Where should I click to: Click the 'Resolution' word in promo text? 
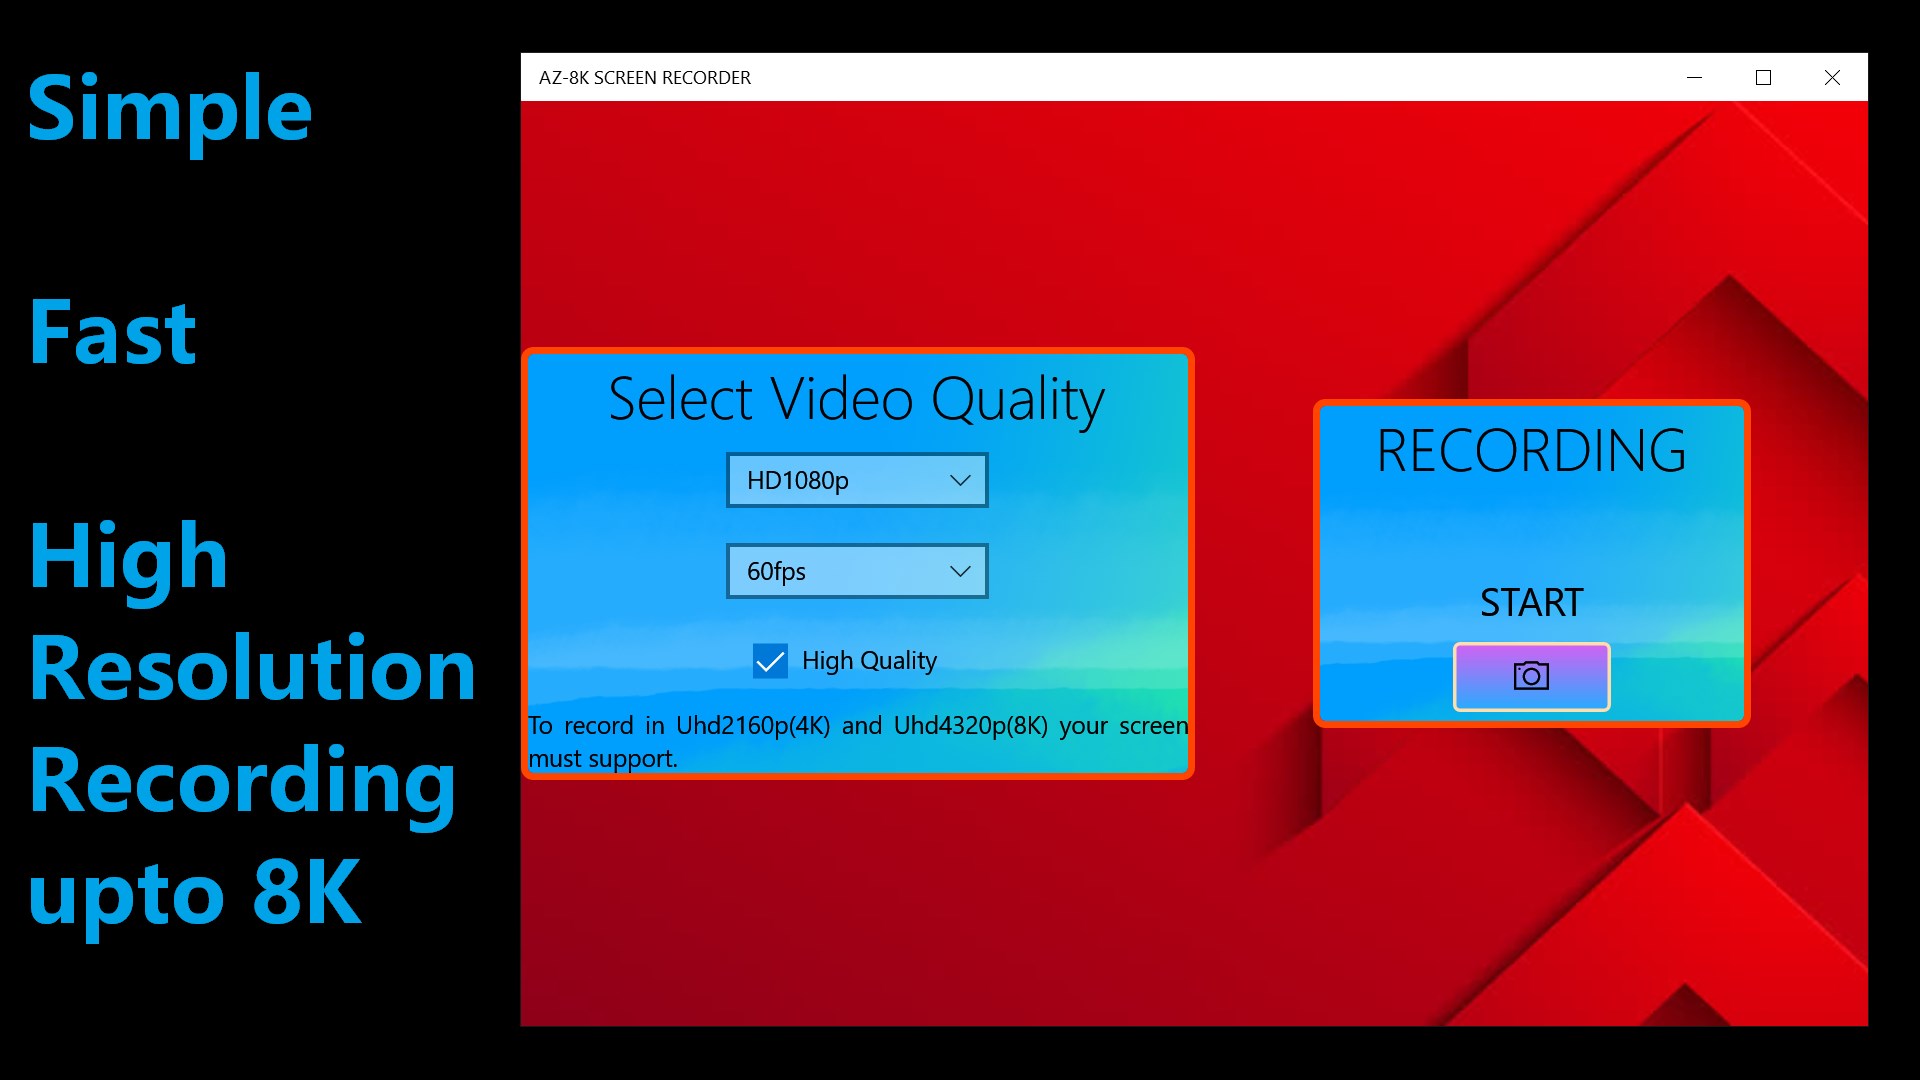[x=252, y=669]
